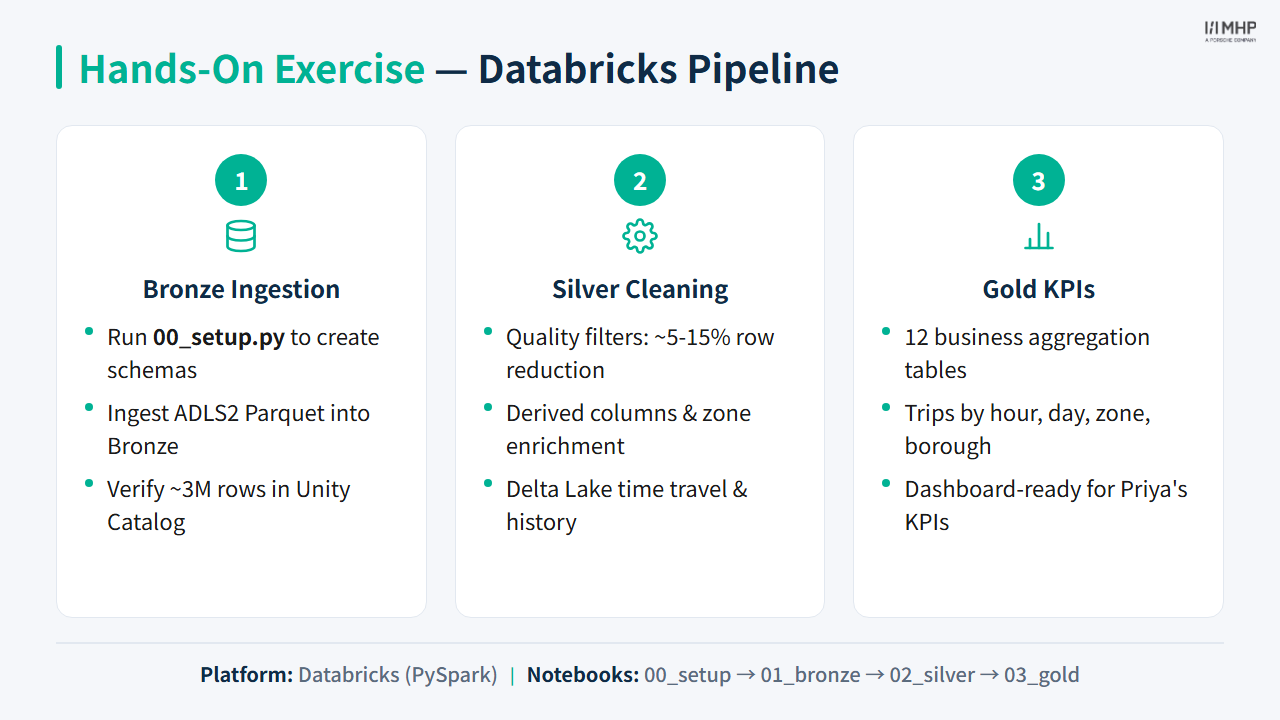This screenshot has width=1280, height=720.
Task: Click the gear icon above Silver Cleaning
Action: (640, 236)
